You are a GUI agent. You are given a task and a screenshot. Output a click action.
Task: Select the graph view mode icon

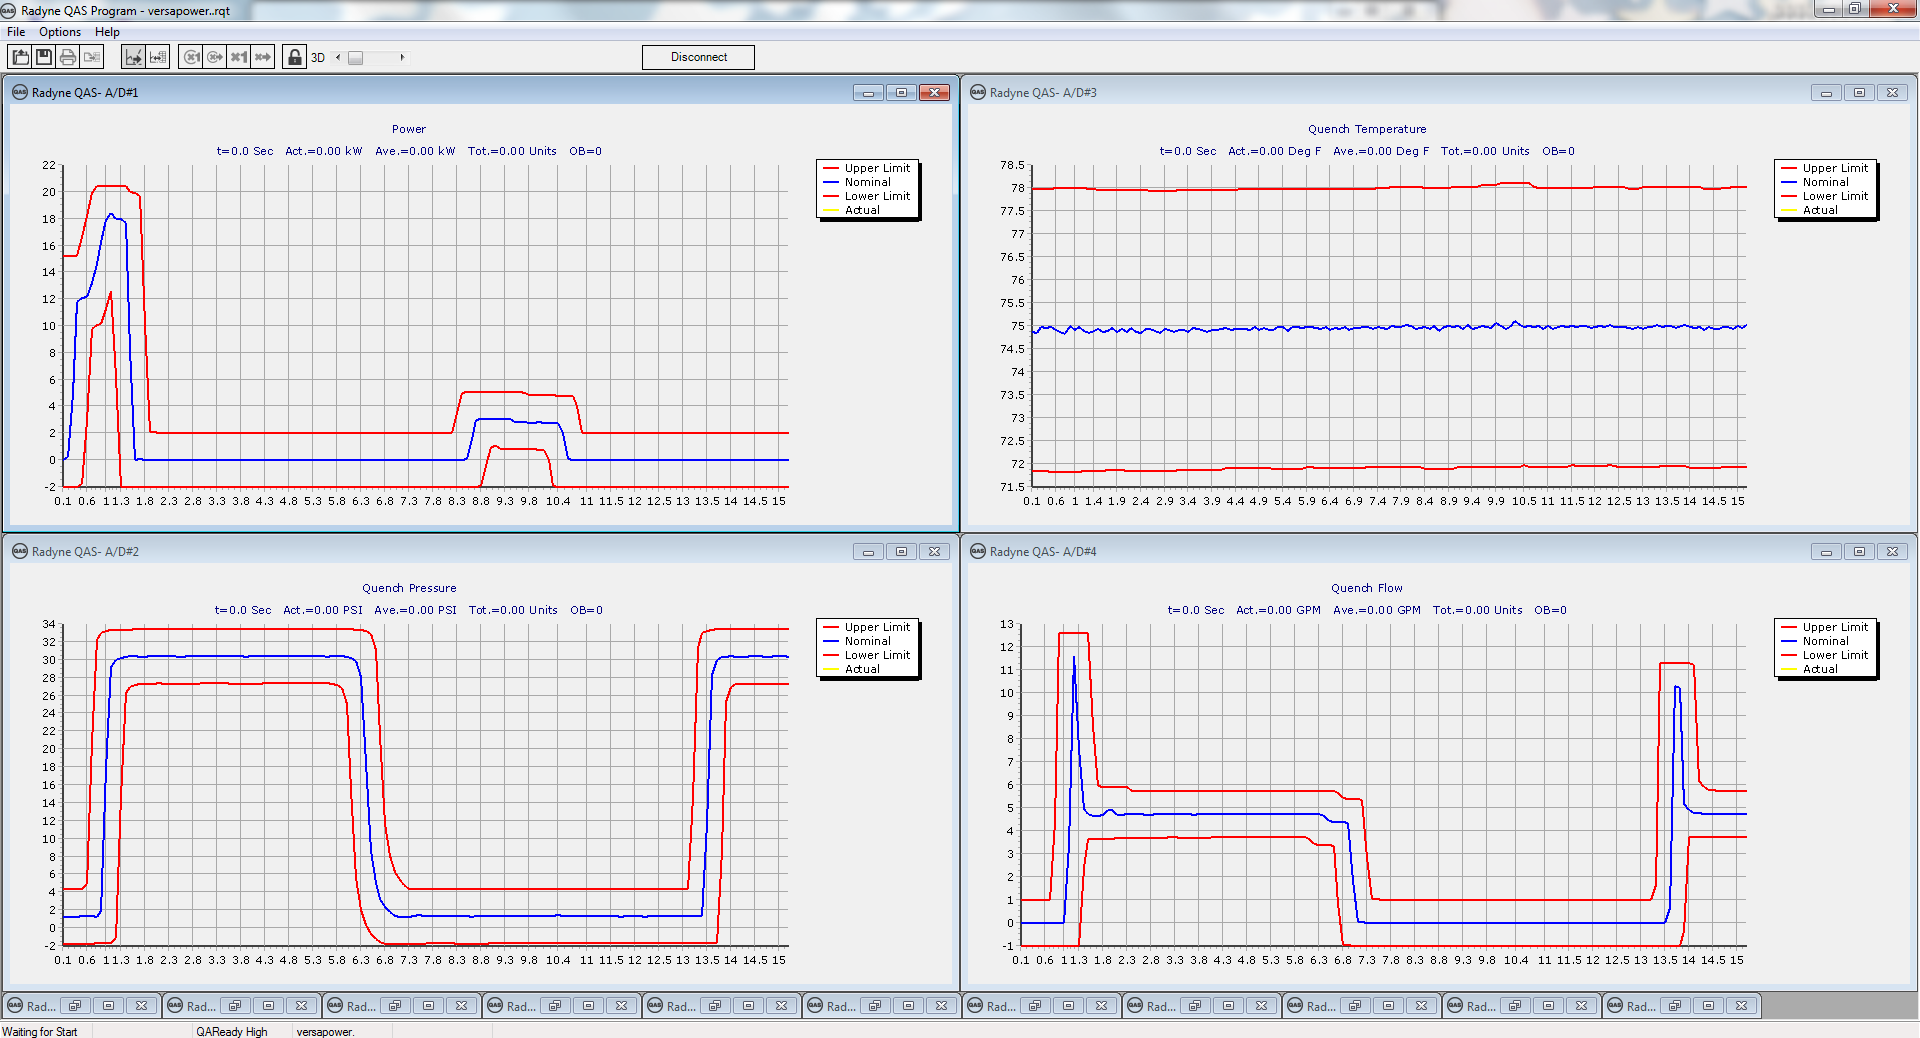(134, 57)
